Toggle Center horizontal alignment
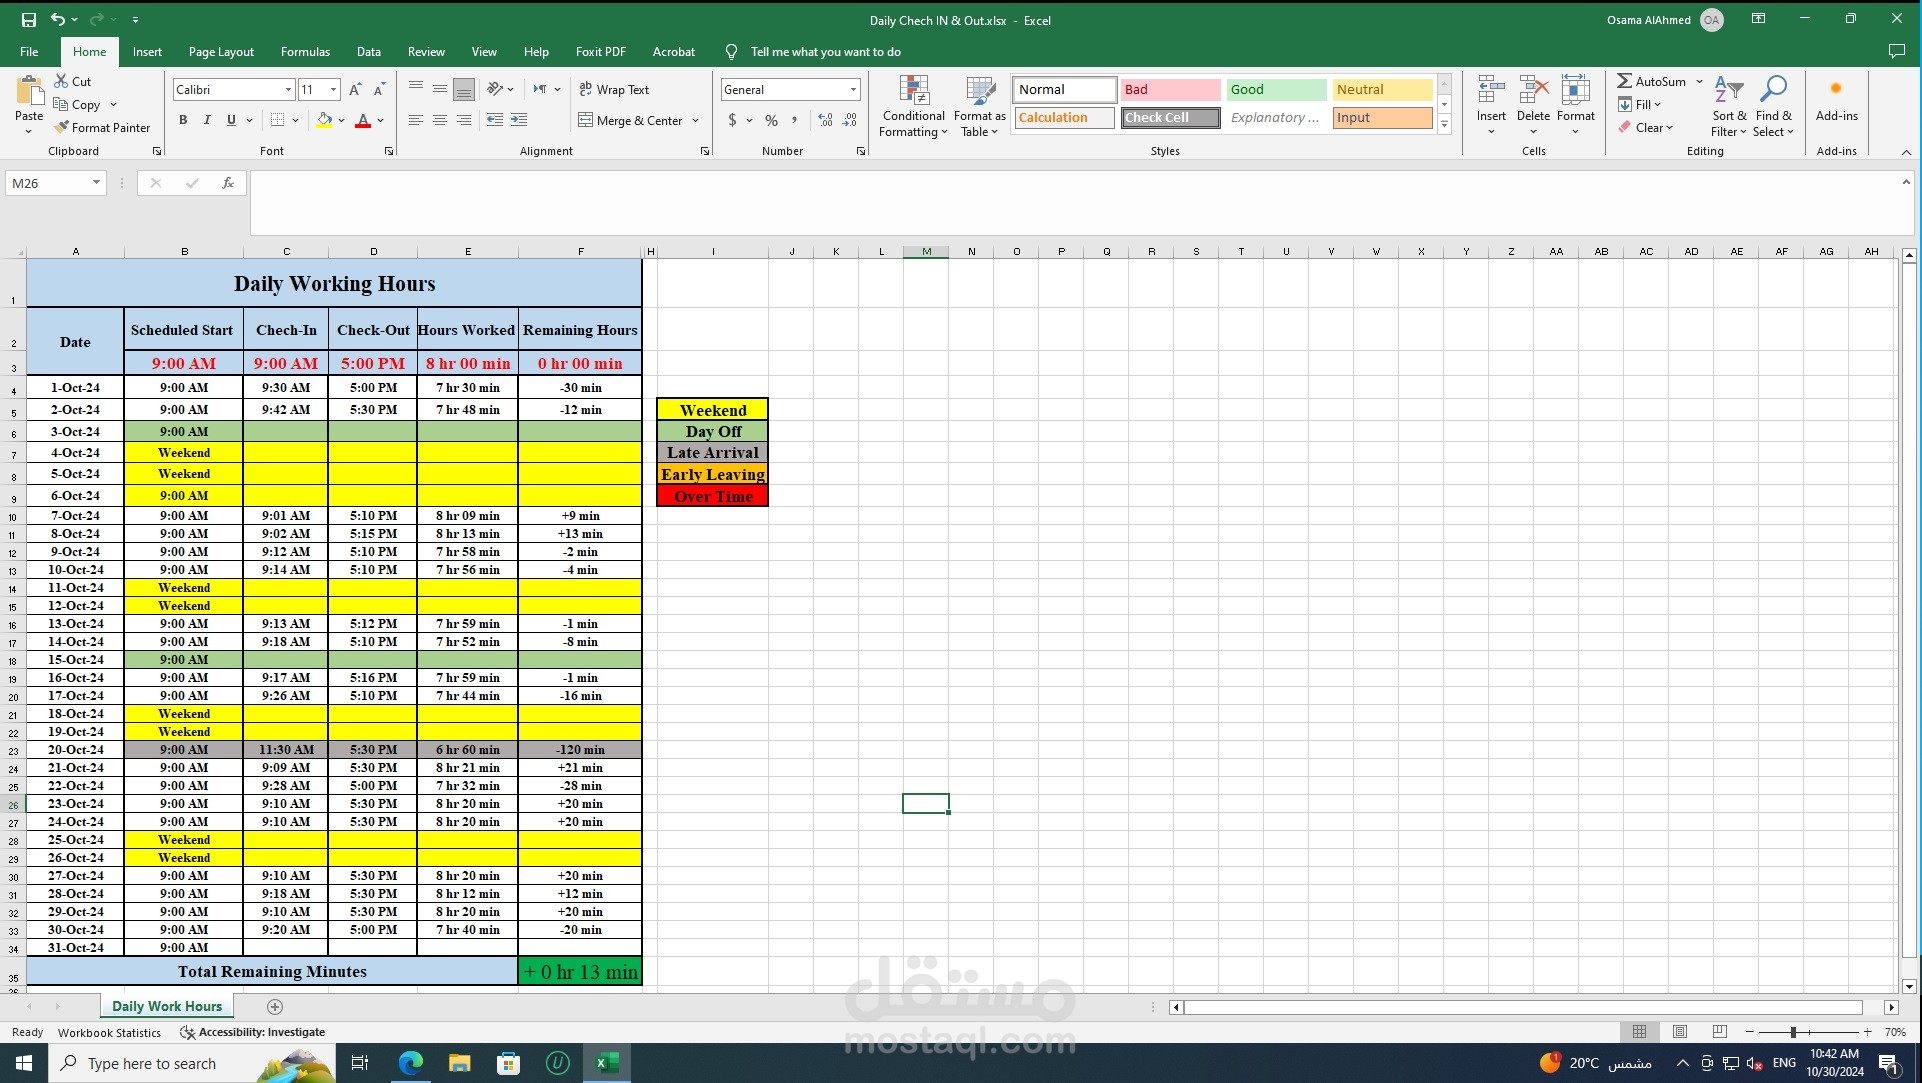Screen dimensions: 1922x1083 coord(440,120)
